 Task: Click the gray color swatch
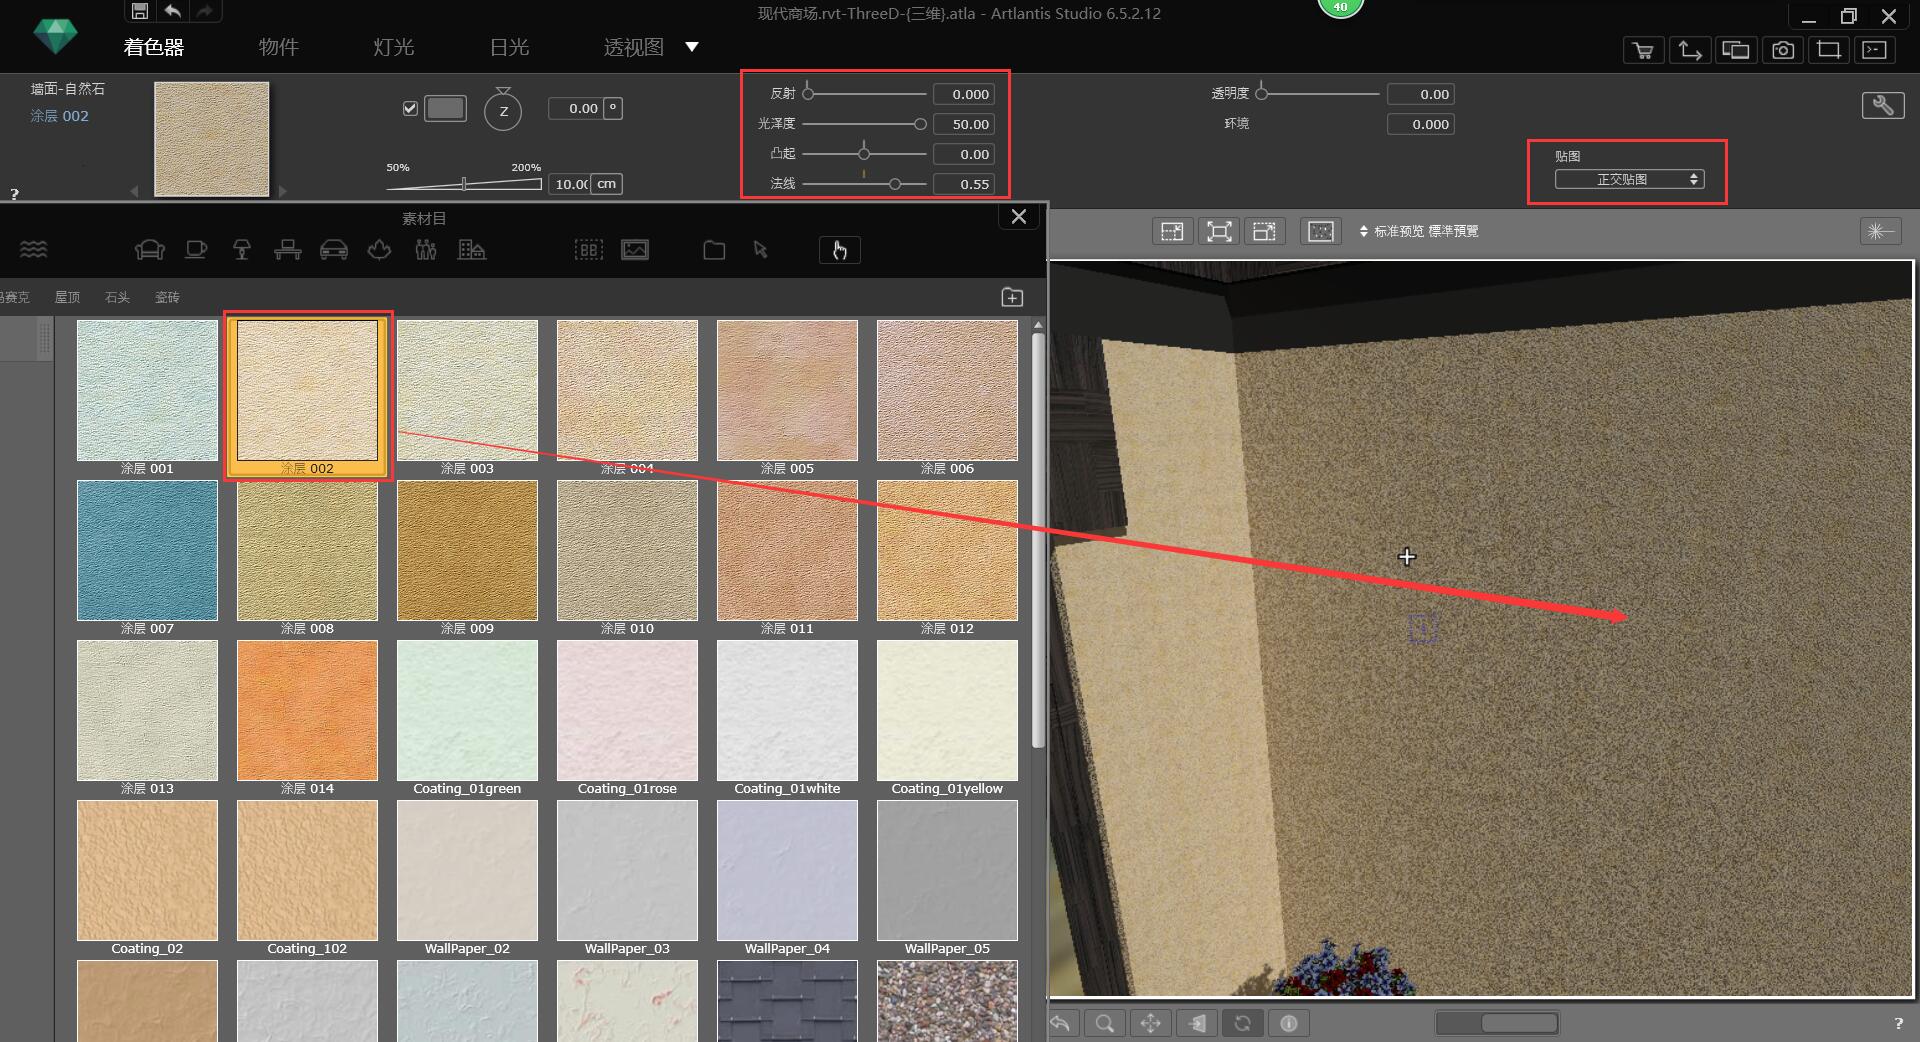pyautogui.click(x=445, y=108)
